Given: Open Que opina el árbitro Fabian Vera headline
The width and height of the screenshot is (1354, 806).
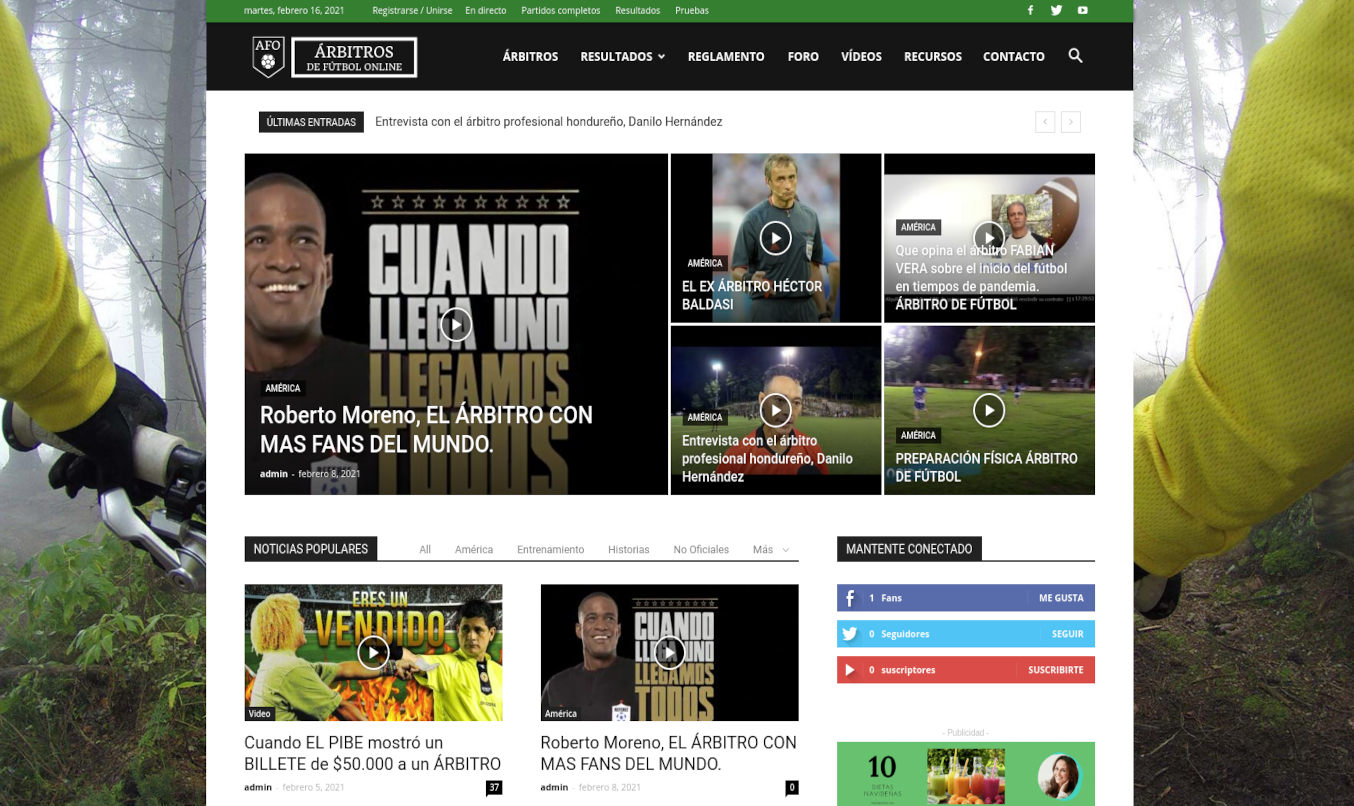Looking at the screenshot, I should pyautogui.click(x=981, y=277).
